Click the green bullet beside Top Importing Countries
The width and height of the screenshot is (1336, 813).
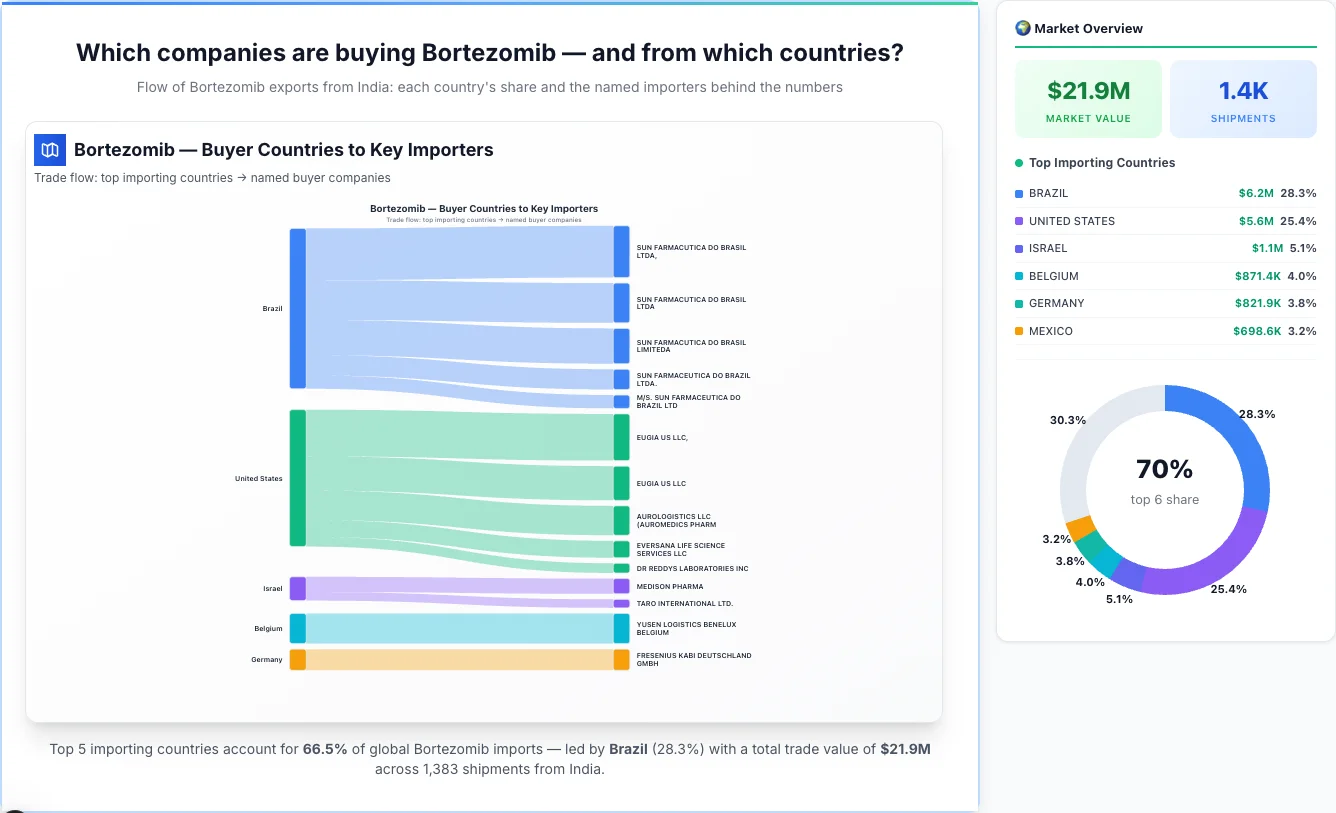tap(1017, 163)
